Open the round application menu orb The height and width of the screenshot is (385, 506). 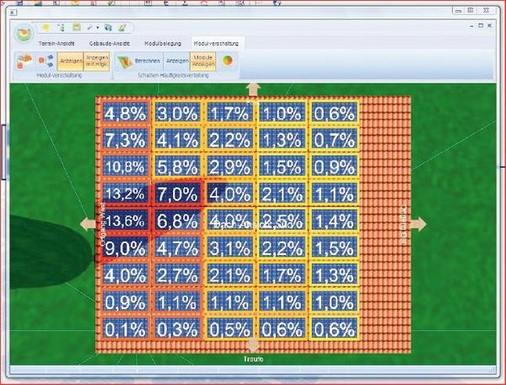[24, 33]
